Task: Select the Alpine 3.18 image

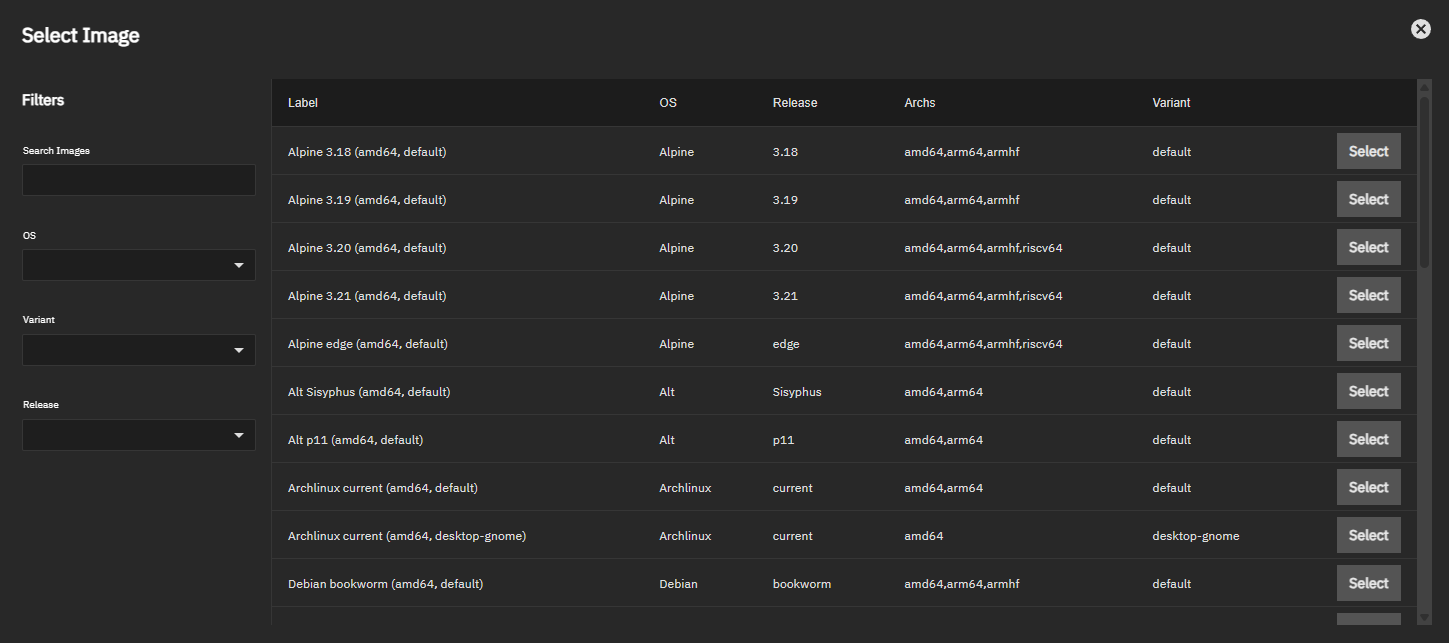Action: pos(1368,152)
